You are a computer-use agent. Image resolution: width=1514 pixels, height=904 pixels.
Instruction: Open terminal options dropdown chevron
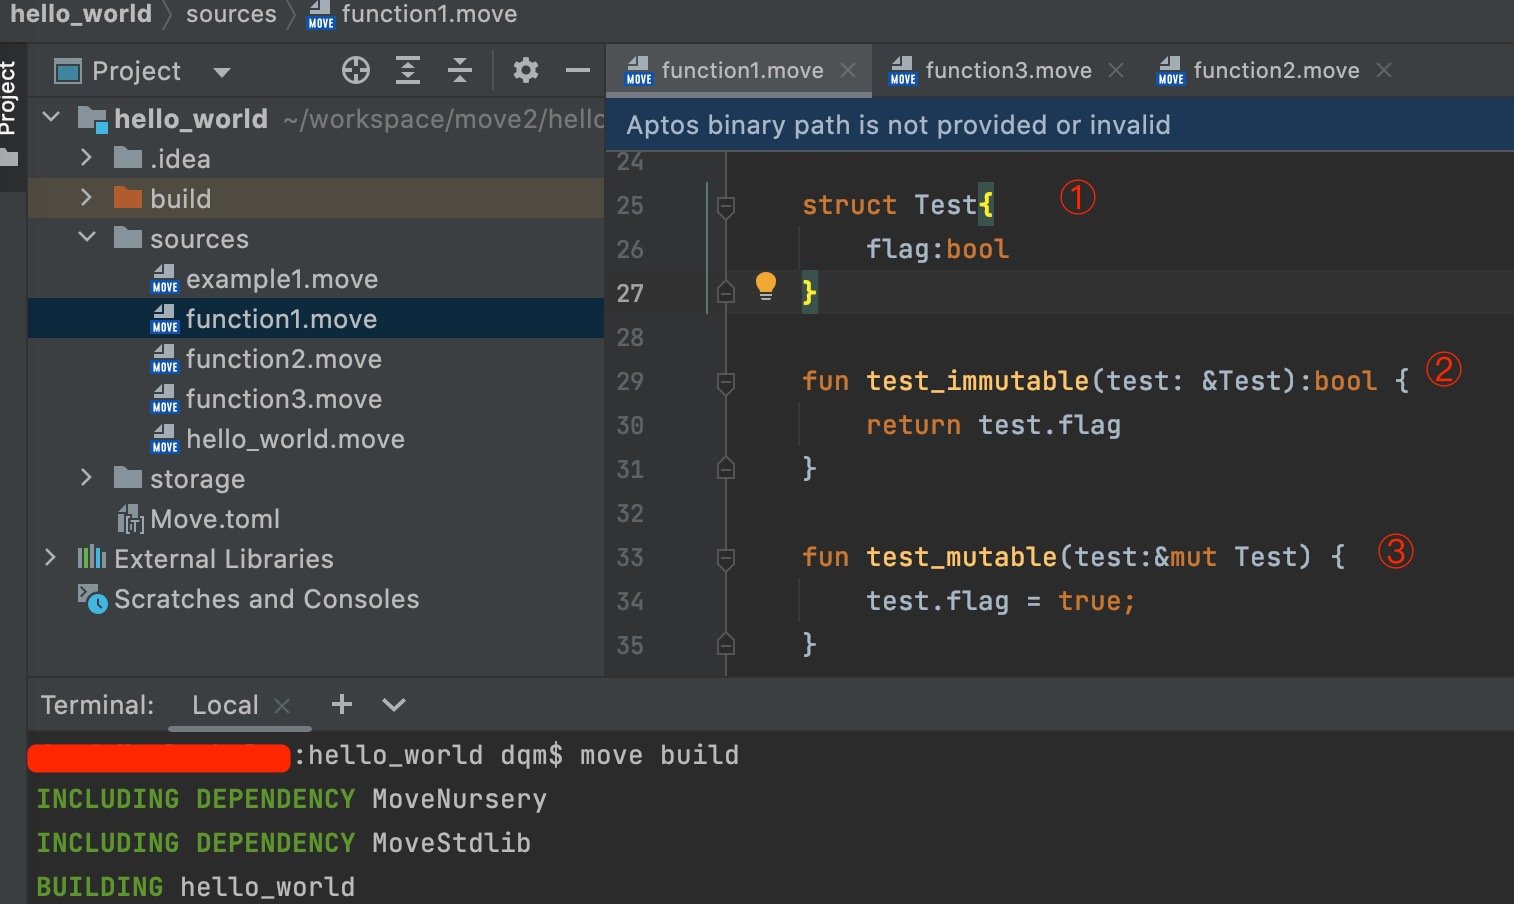tap(394, 705)
